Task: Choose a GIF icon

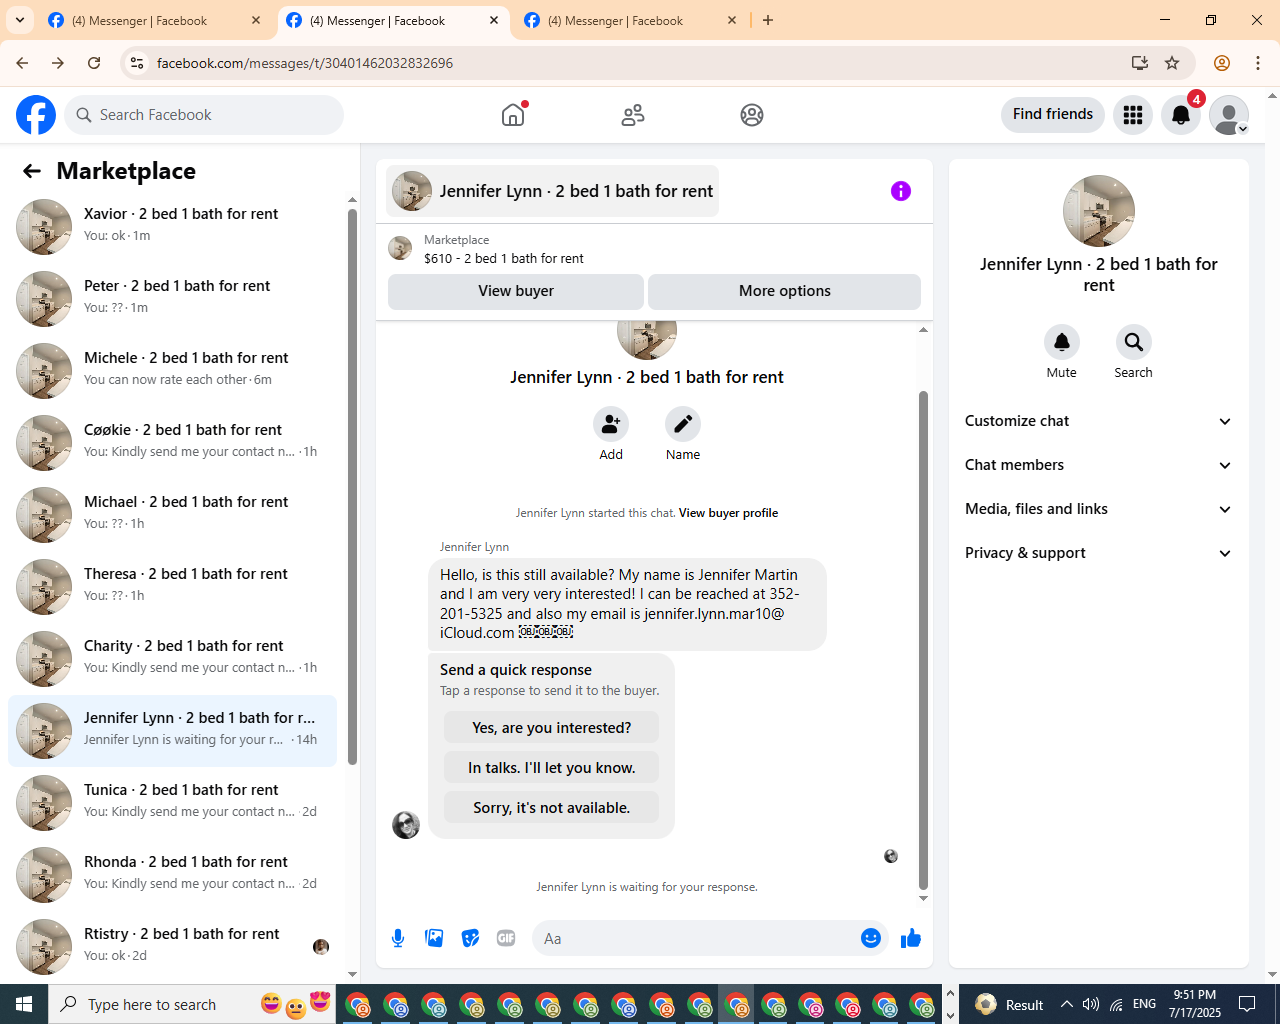Action: (506, 938)
